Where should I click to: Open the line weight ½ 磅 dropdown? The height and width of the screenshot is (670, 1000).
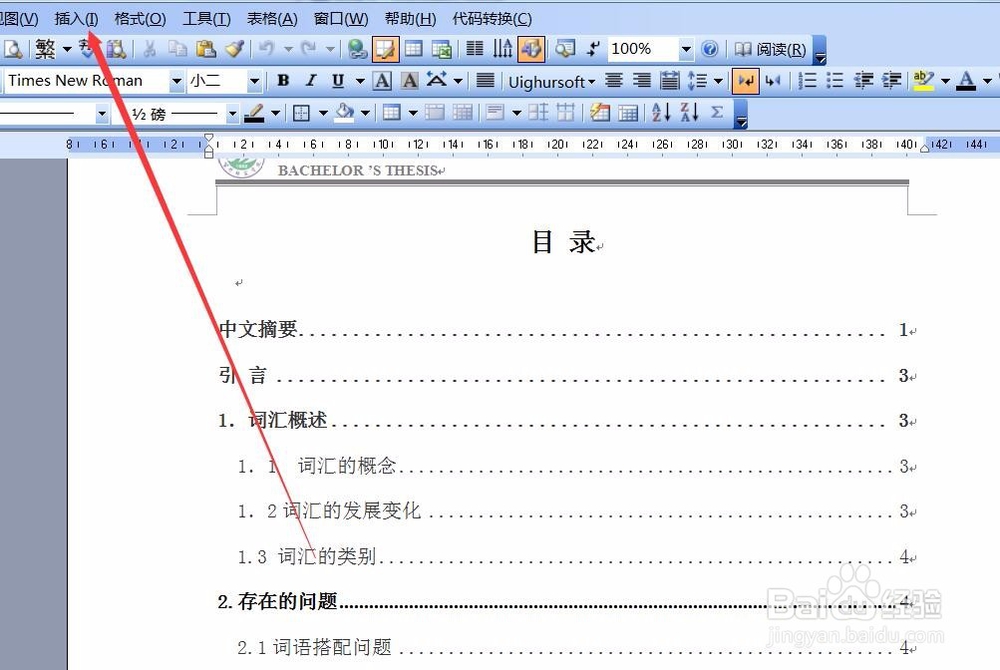click(232, 114)
